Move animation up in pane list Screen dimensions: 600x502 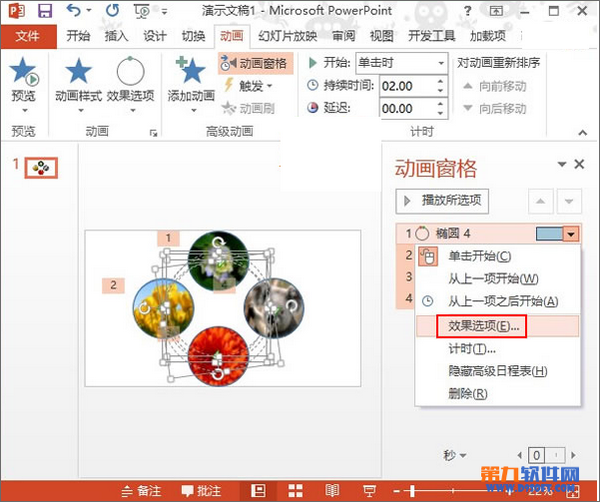(x=540, y=201)
